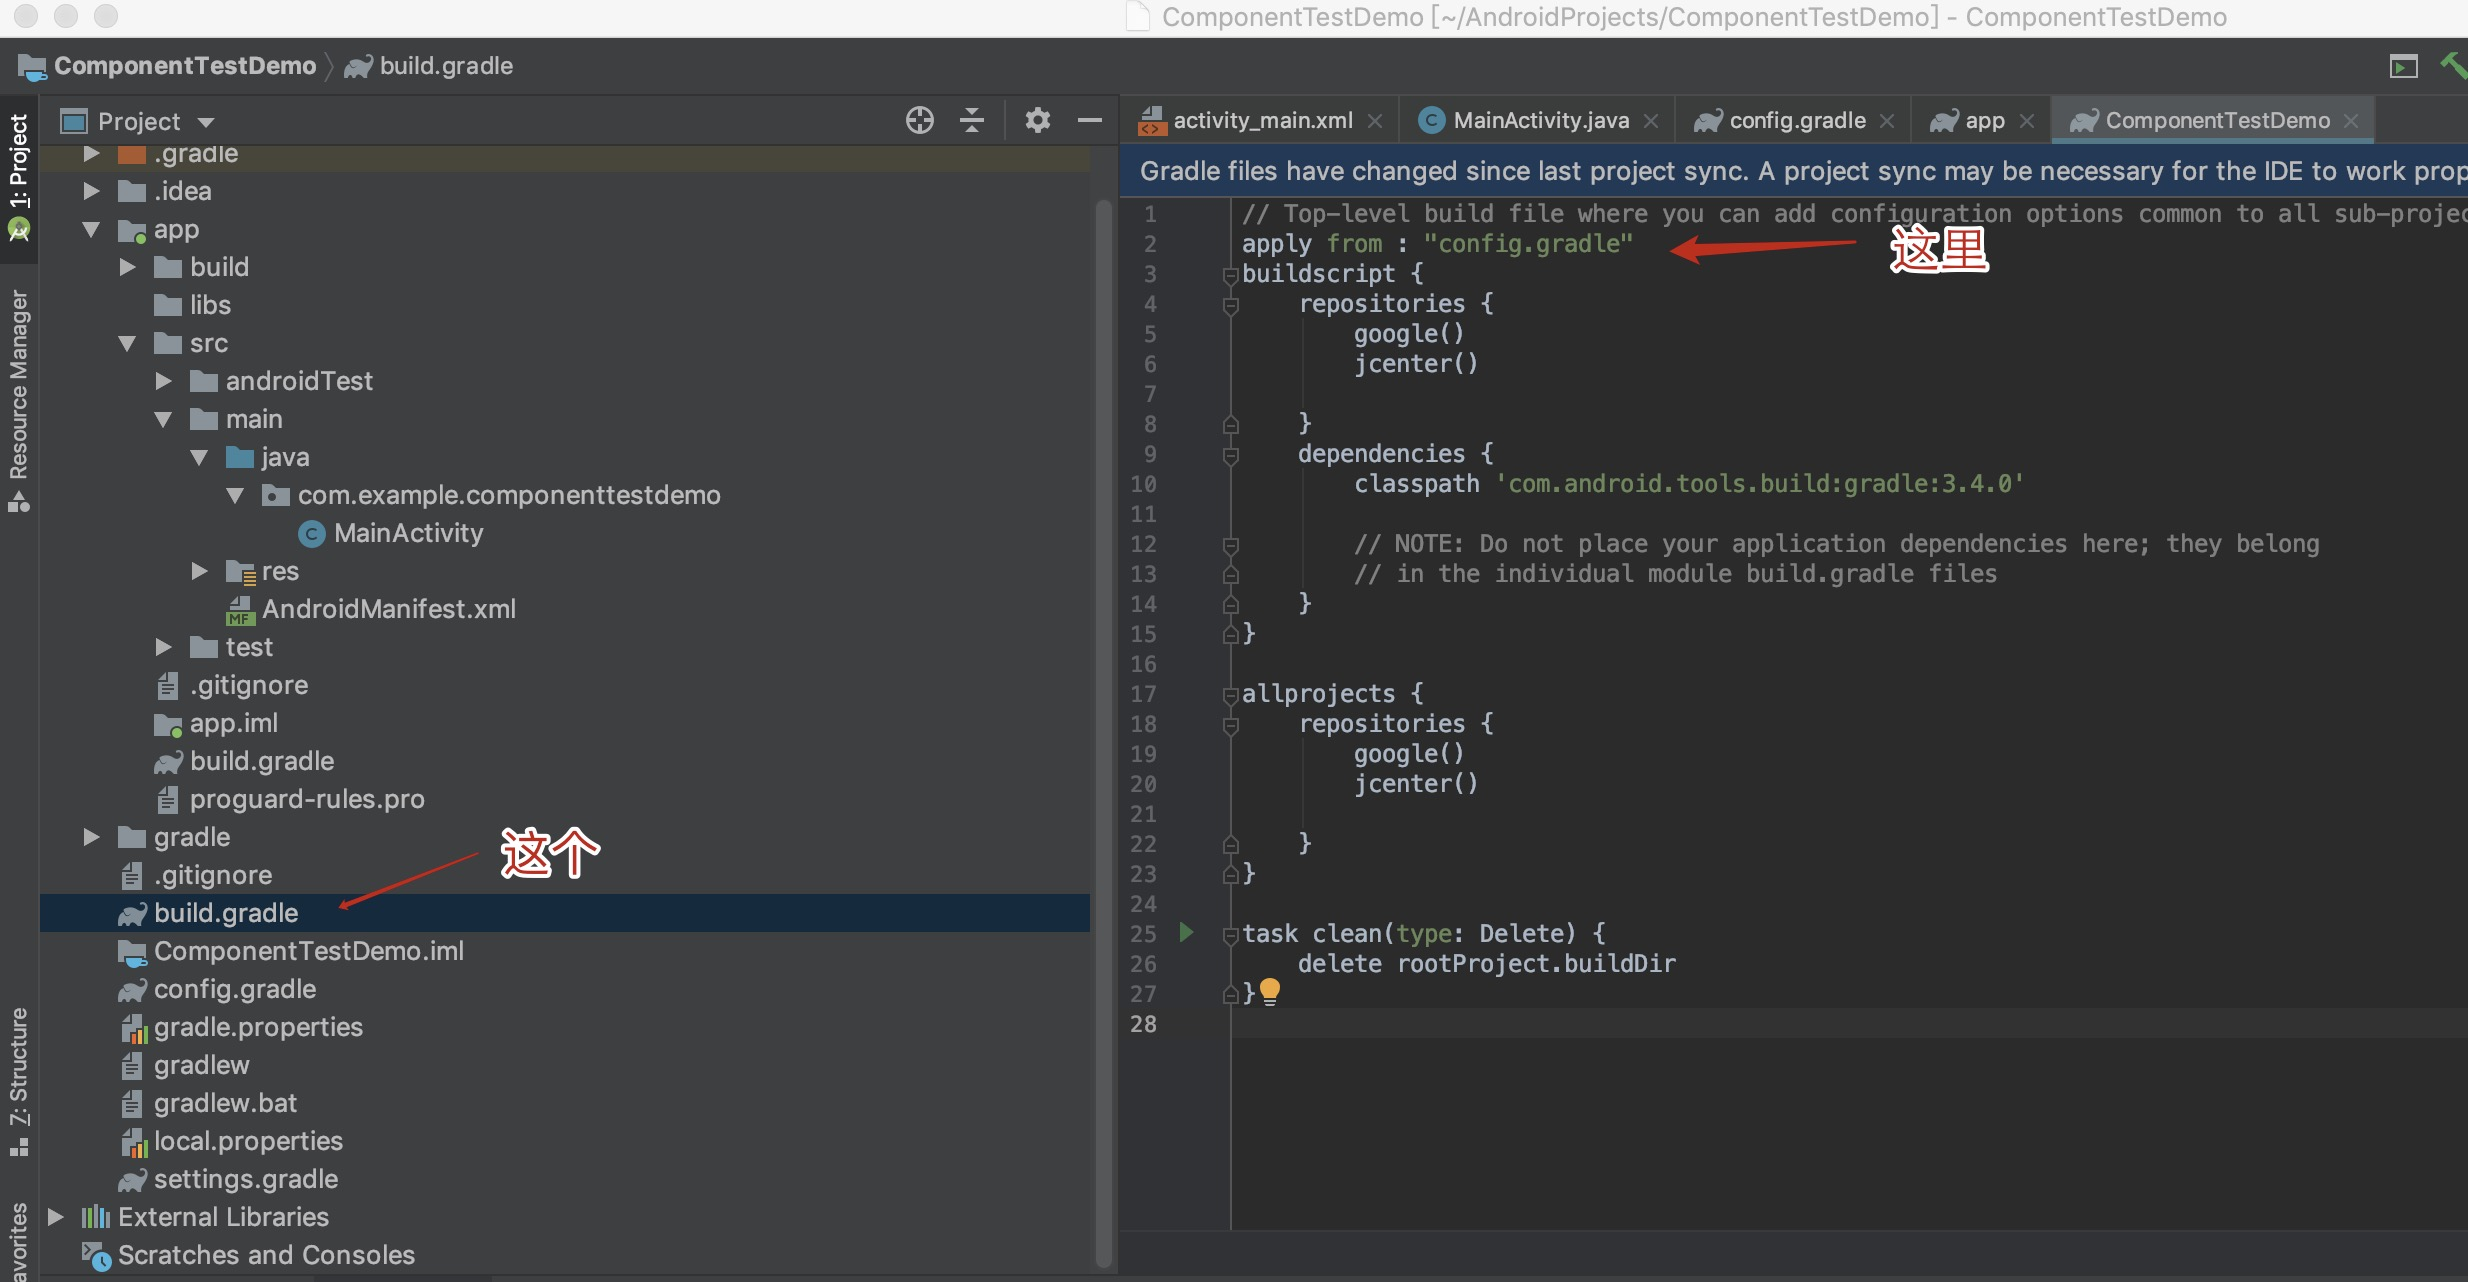Close the activity_main.xml tab
The image size is (2468, 1282).
point(1375,121)
